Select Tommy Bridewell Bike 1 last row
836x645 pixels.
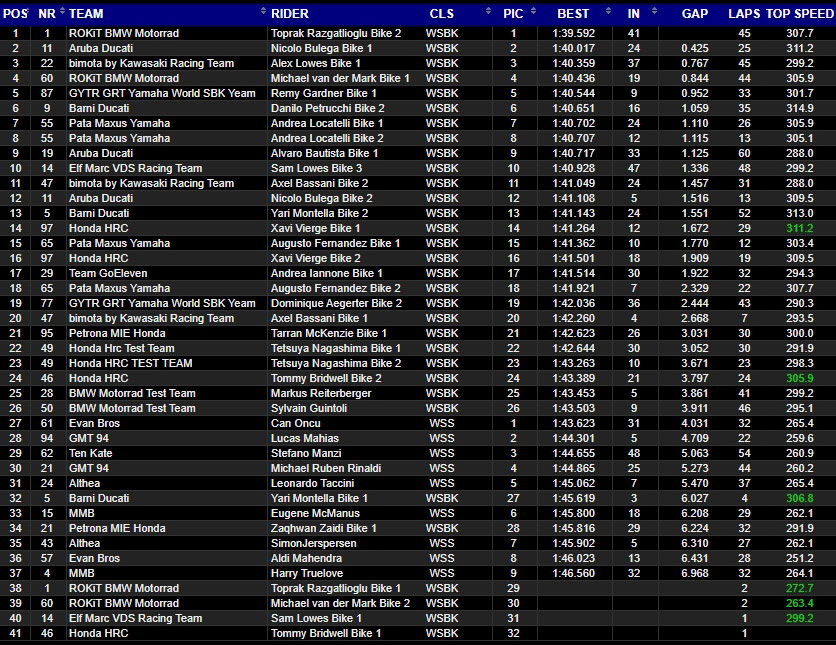327,633
